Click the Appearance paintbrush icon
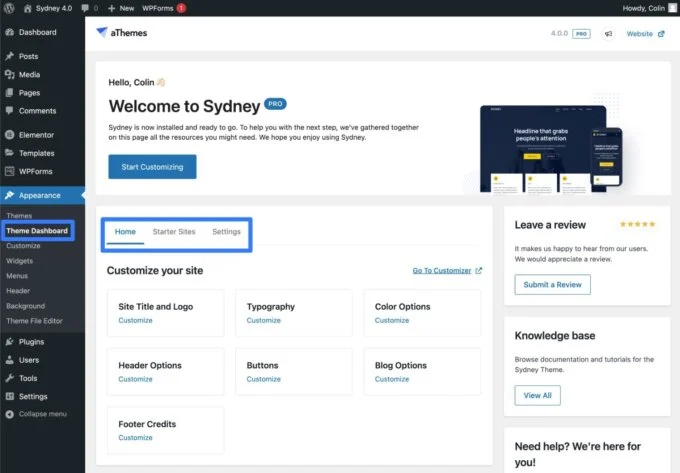 click(x=10, y=195)
